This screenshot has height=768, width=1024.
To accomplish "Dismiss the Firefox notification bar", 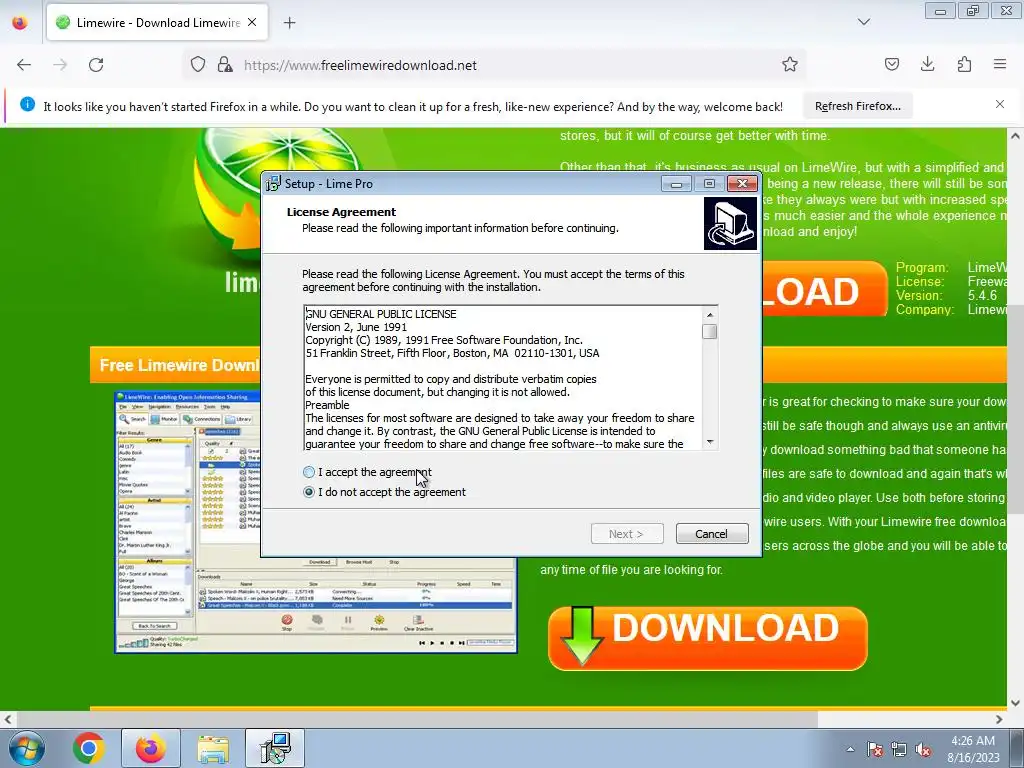I will (x=1000, y=104).
